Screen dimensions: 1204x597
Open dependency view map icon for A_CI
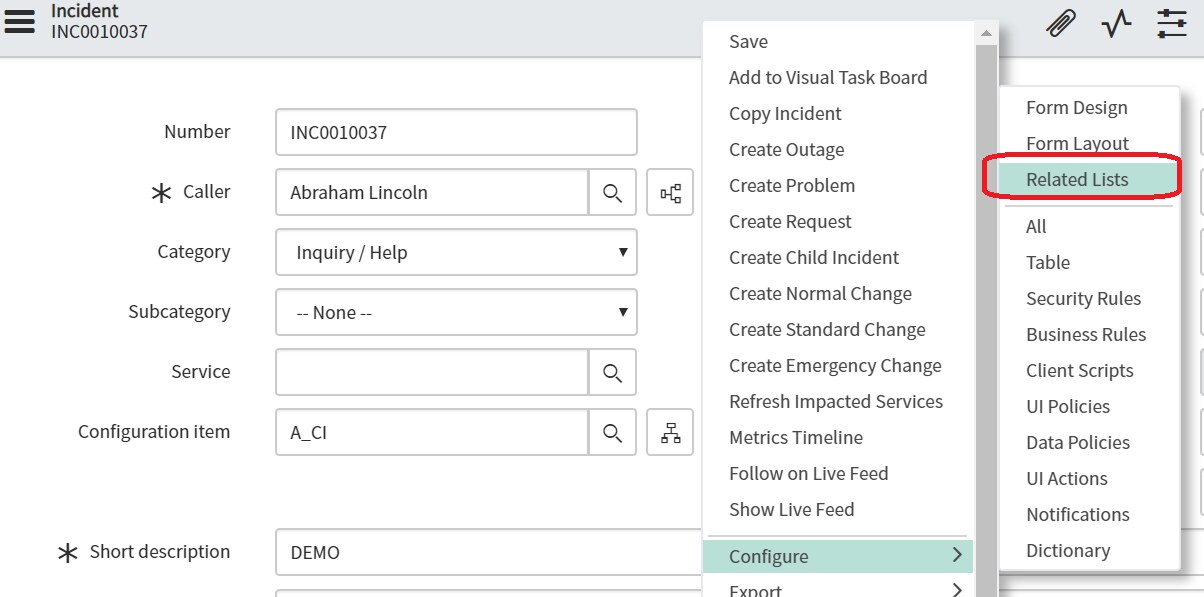pos(670,432)
